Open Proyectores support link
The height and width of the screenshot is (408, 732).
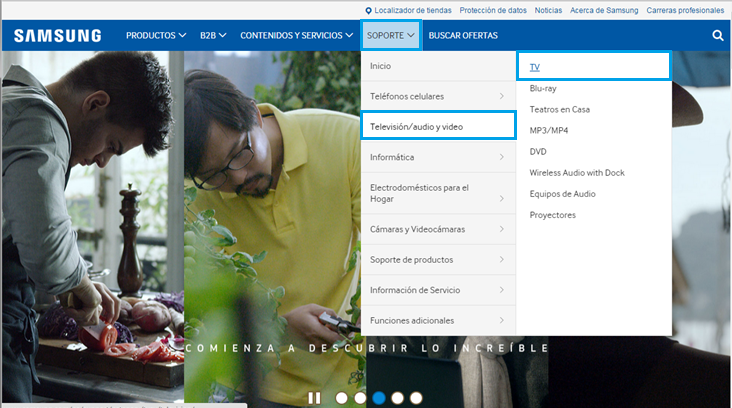point(553,215)
